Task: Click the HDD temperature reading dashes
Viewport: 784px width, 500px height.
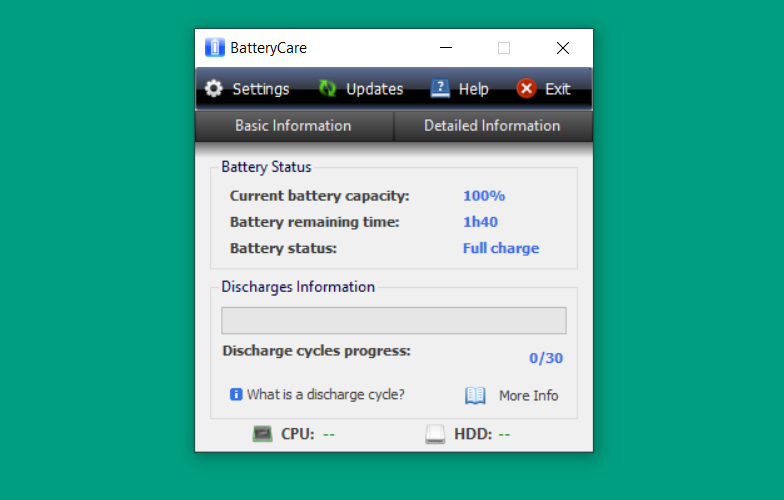Action: (504, 434)
